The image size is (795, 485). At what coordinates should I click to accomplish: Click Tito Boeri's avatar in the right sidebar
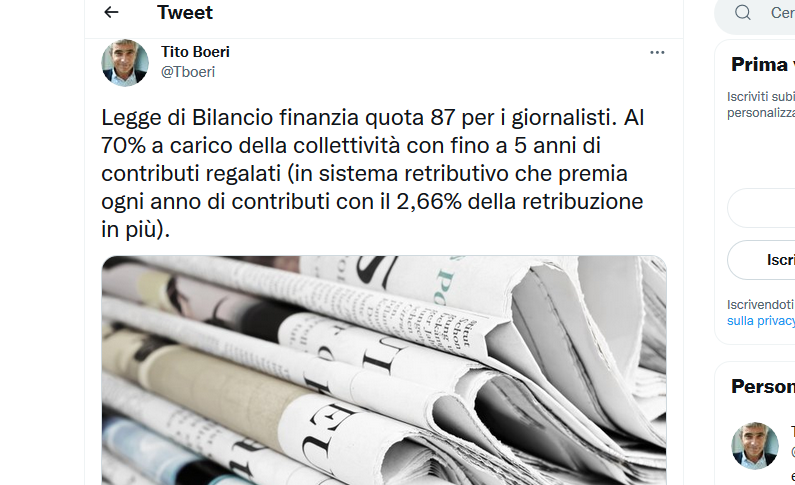pos(755,445)
